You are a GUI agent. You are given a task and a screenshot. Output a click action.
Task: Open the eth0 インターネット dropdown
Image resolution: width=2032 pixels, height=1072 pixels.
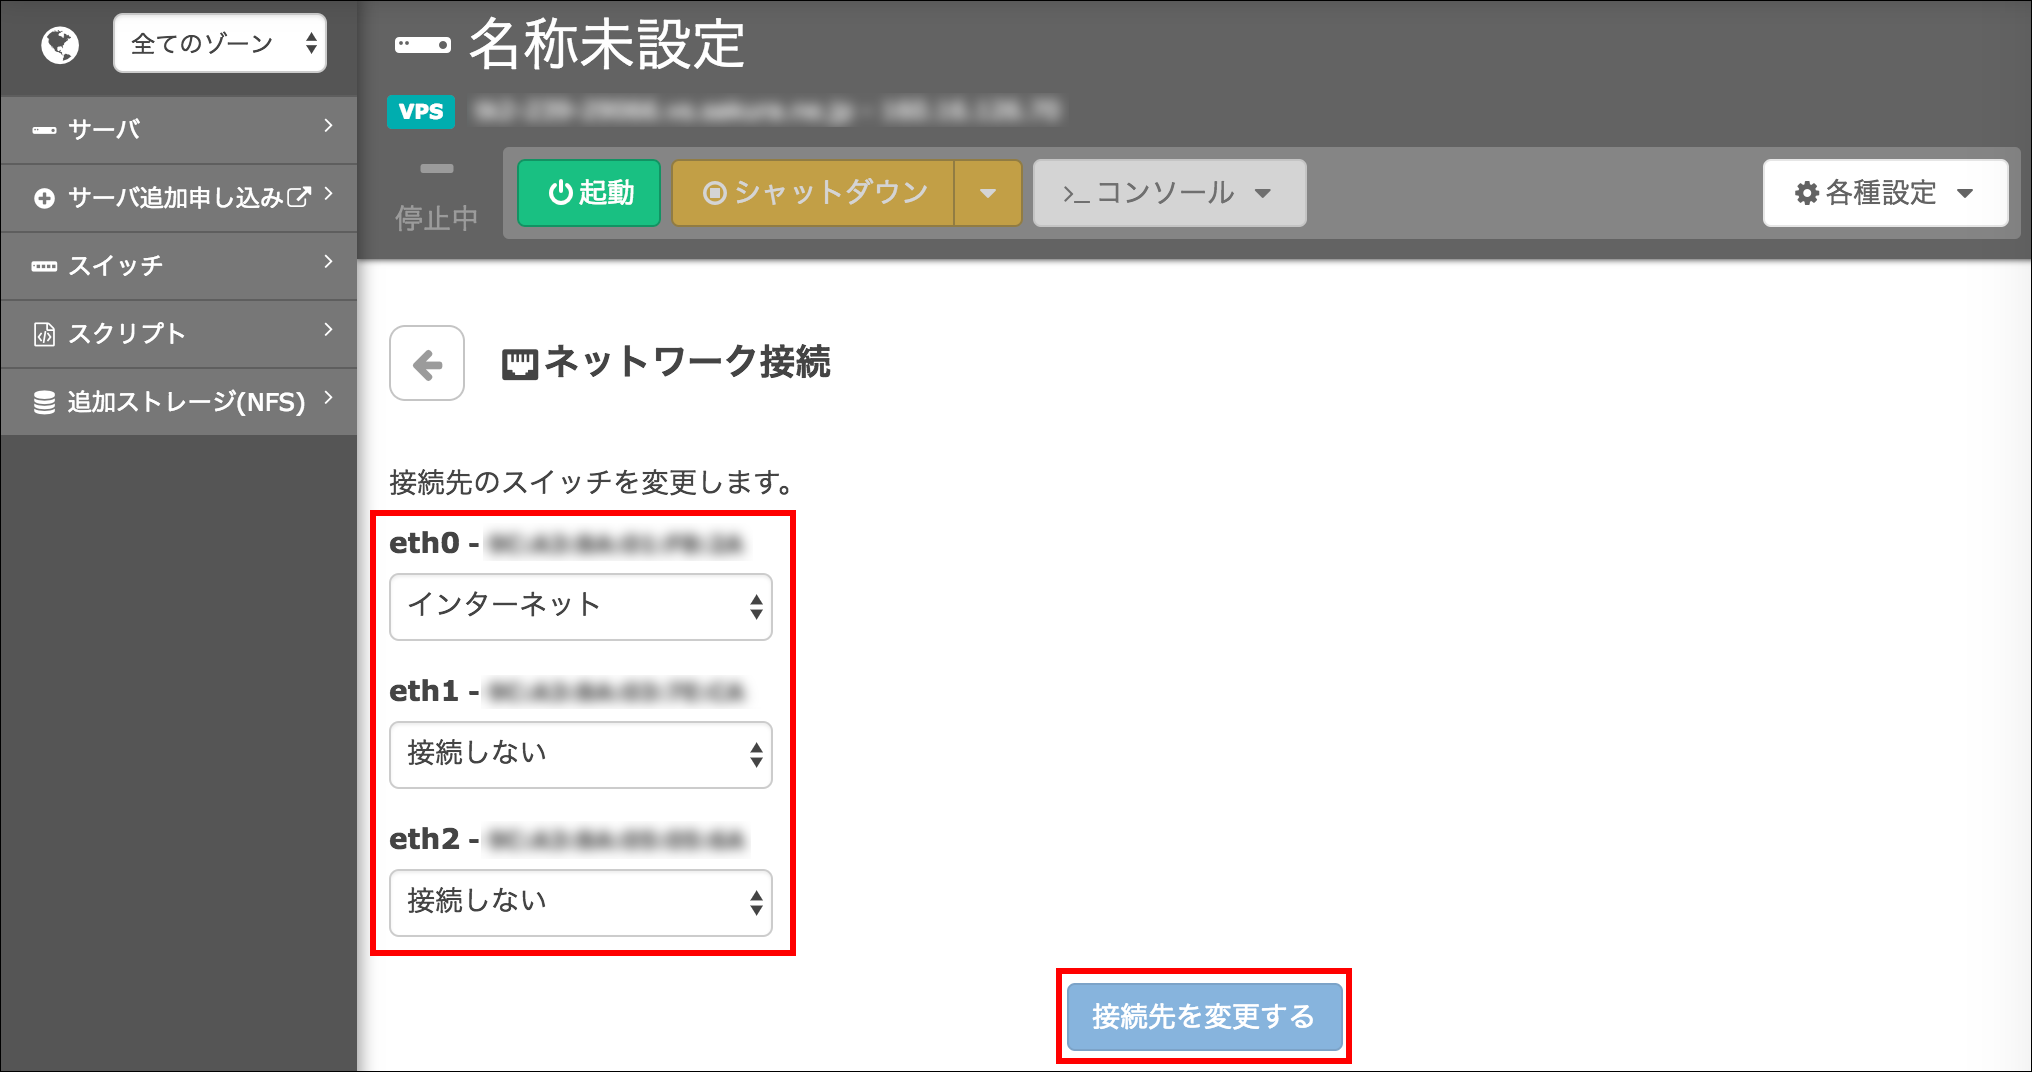click(x=580, y=606)
